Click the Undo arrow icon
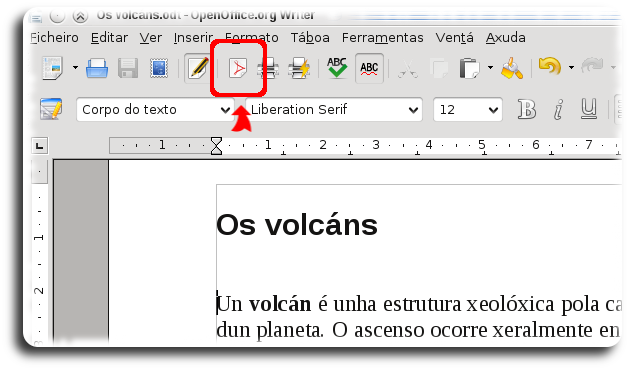The width and height of the screenshot is (629, 370). tap(550, 66)
